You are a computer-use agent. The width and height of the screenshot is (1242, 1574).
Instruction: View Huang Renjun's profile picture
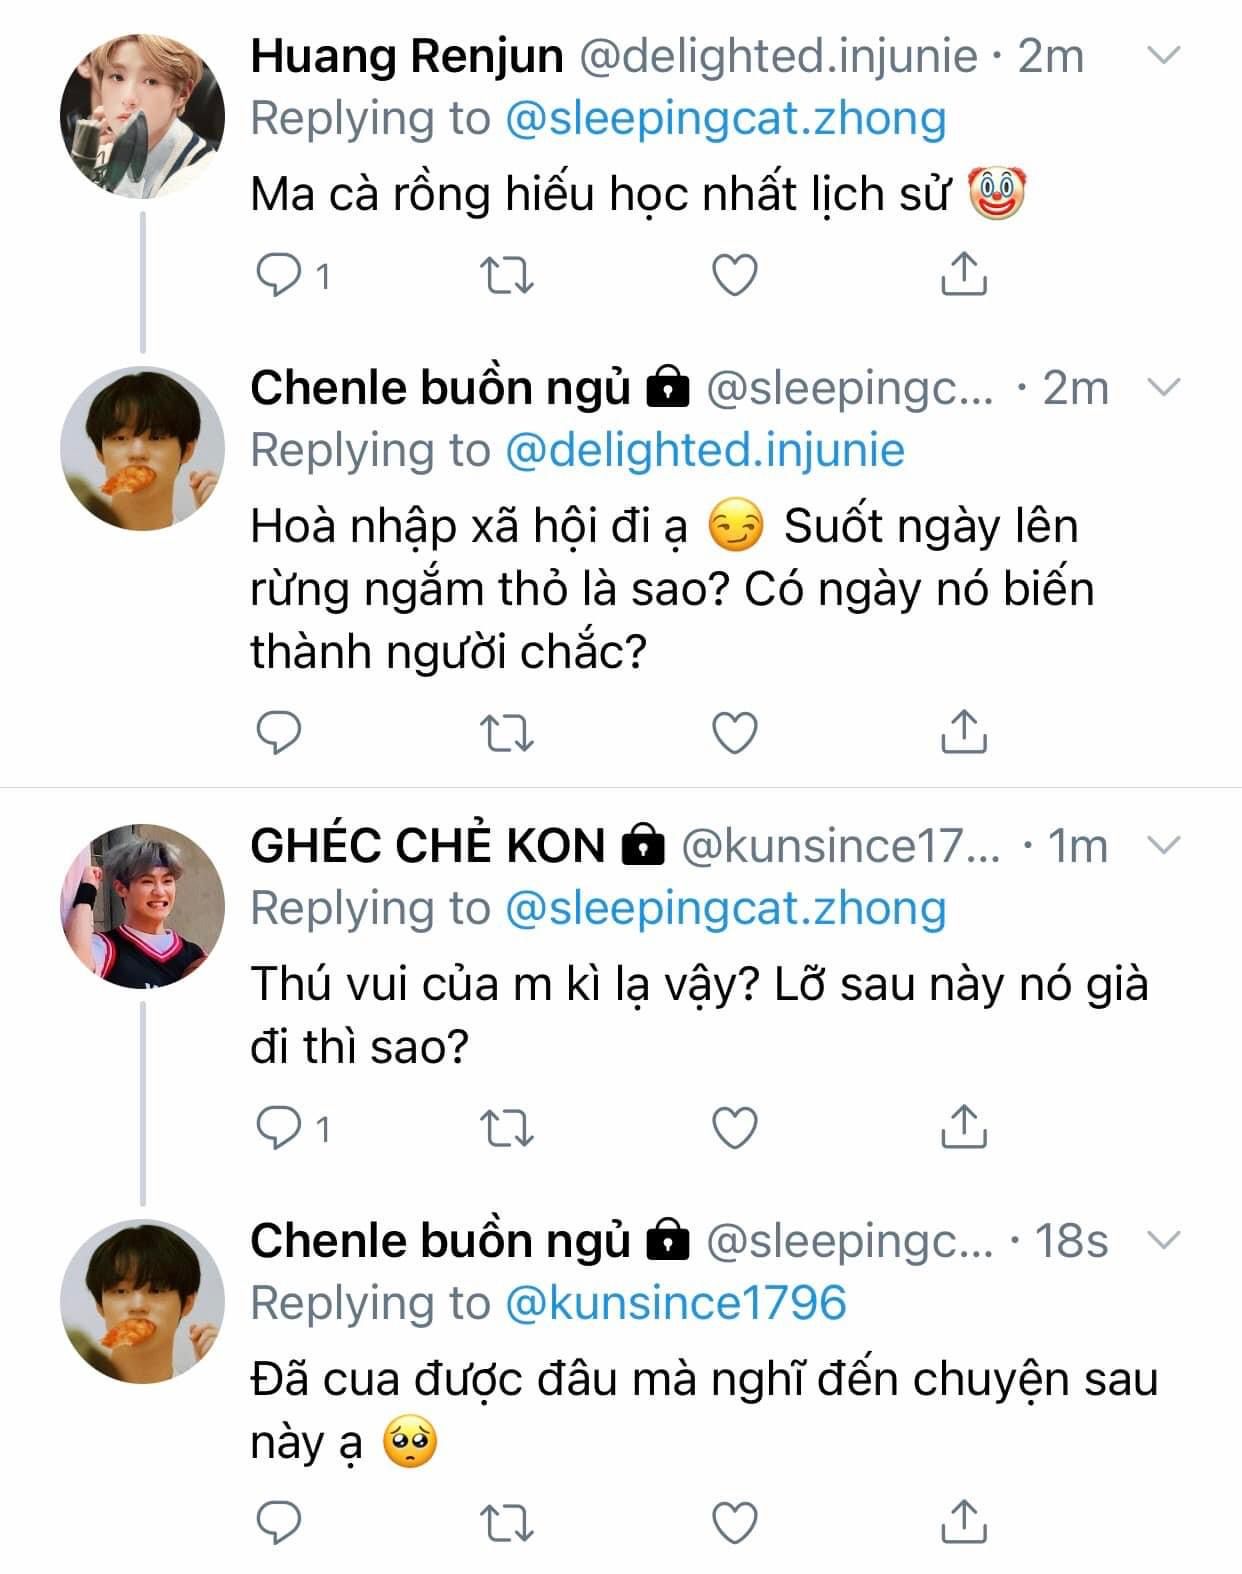142,116
